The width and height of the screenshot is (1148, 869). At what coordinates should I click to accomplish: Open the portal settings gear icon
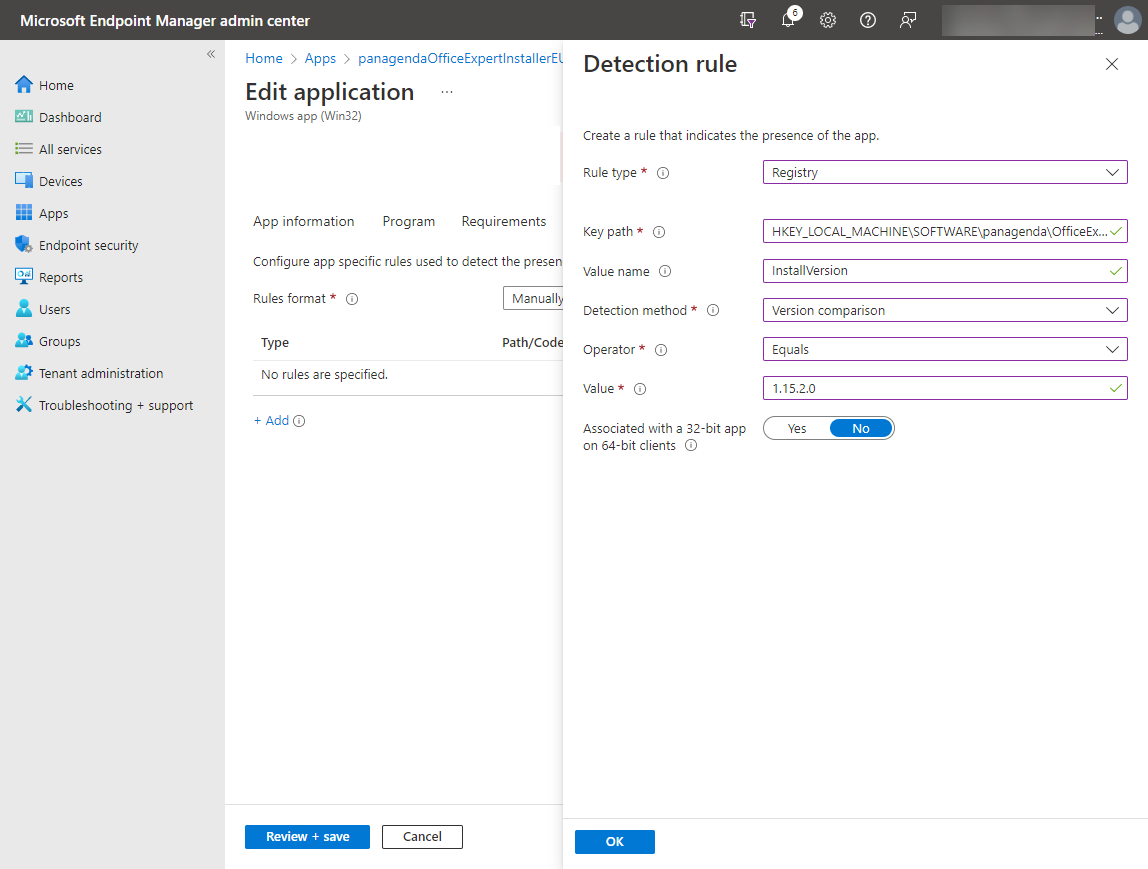point(828,20)
